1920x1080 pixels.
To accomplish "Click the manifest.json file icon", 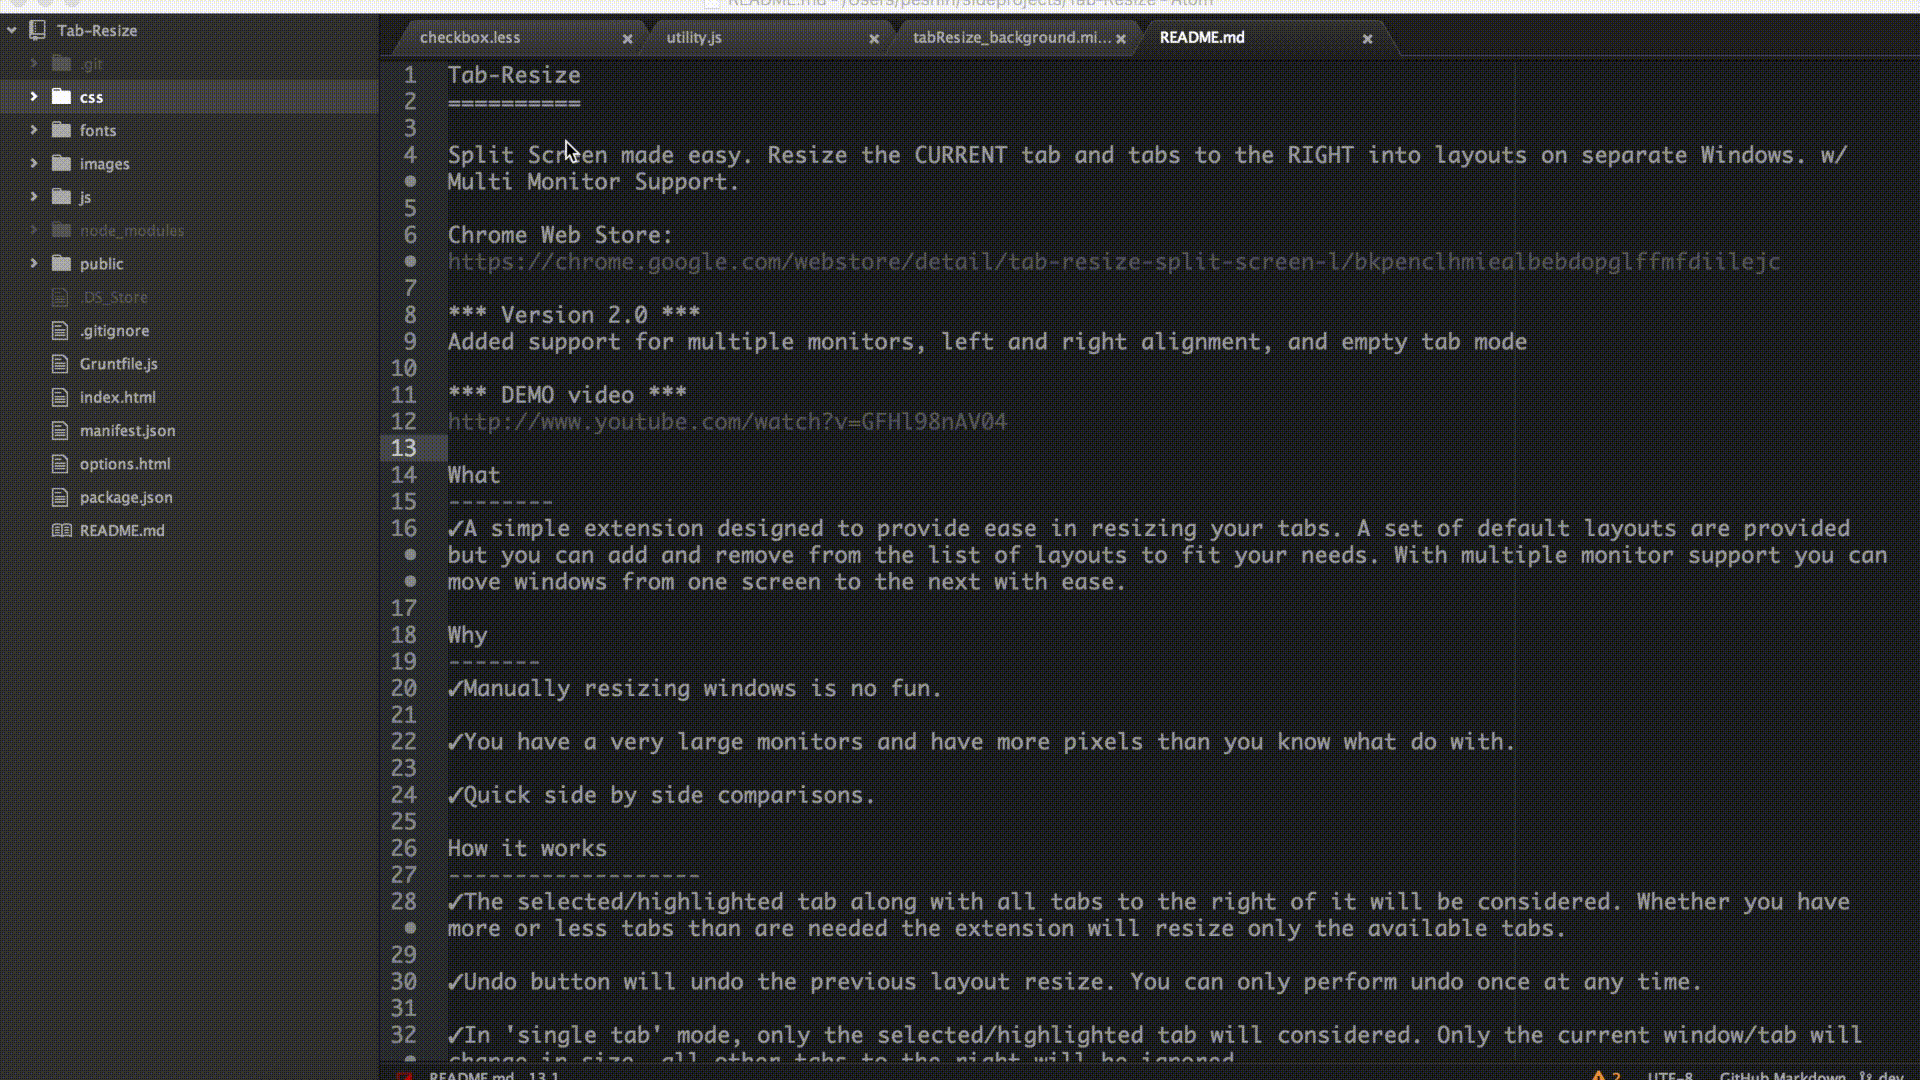I will 61,431.
